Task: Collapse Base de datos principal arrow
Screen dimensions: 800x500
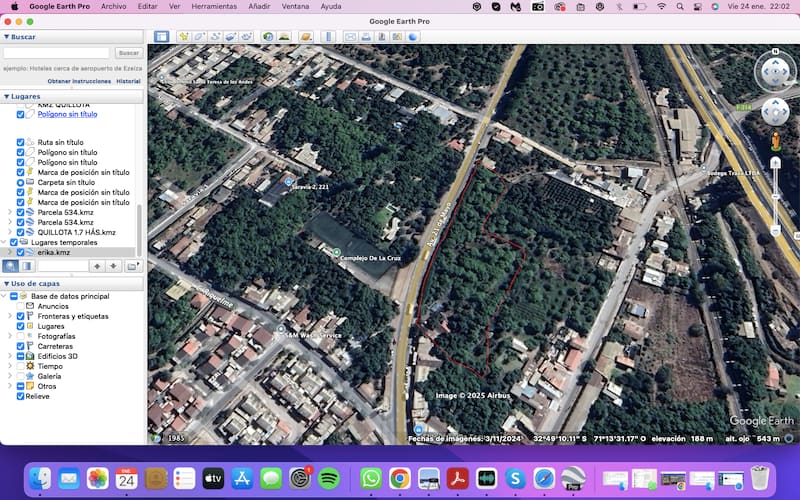Action: 4,296
